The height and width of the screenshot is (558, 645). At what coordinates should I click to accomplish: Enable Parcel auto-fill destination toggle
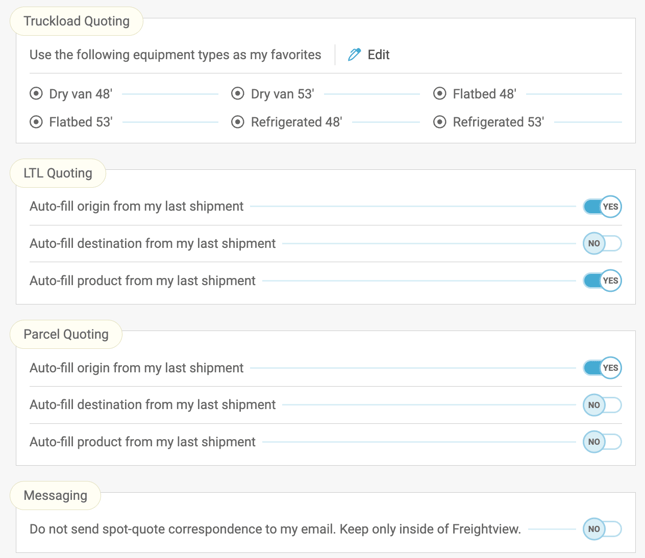pos(602,405)
